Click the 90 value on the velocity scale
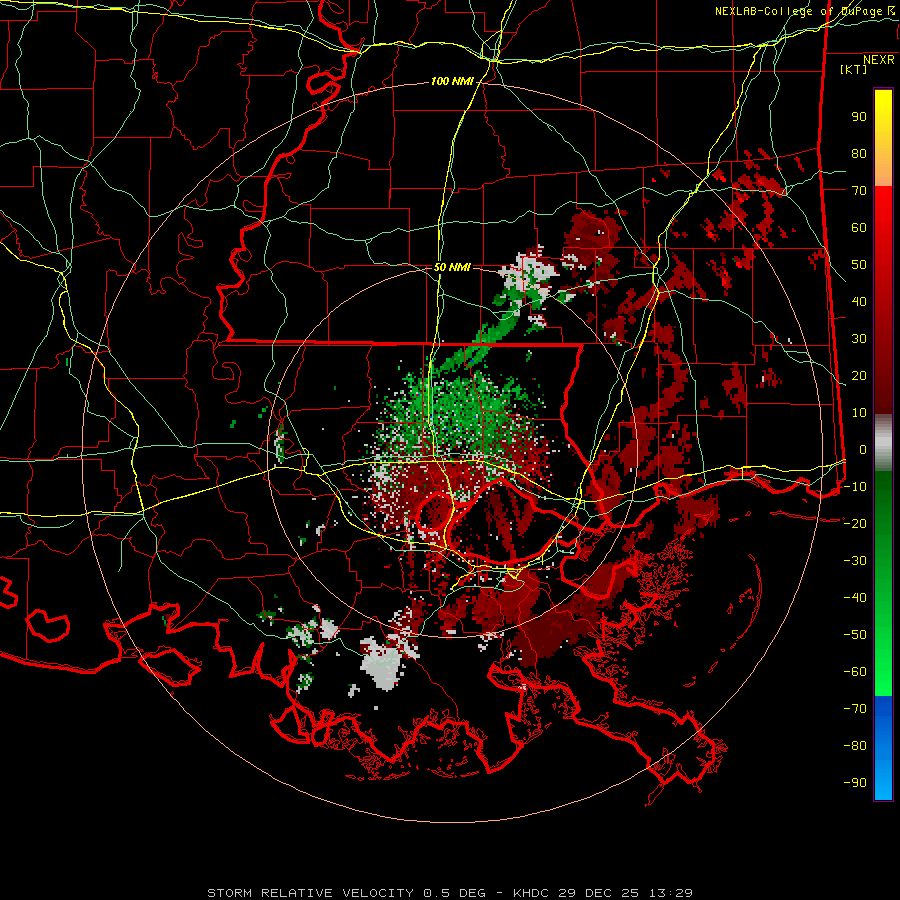Viewport: 900px width, 900px height. pos(859,117)
